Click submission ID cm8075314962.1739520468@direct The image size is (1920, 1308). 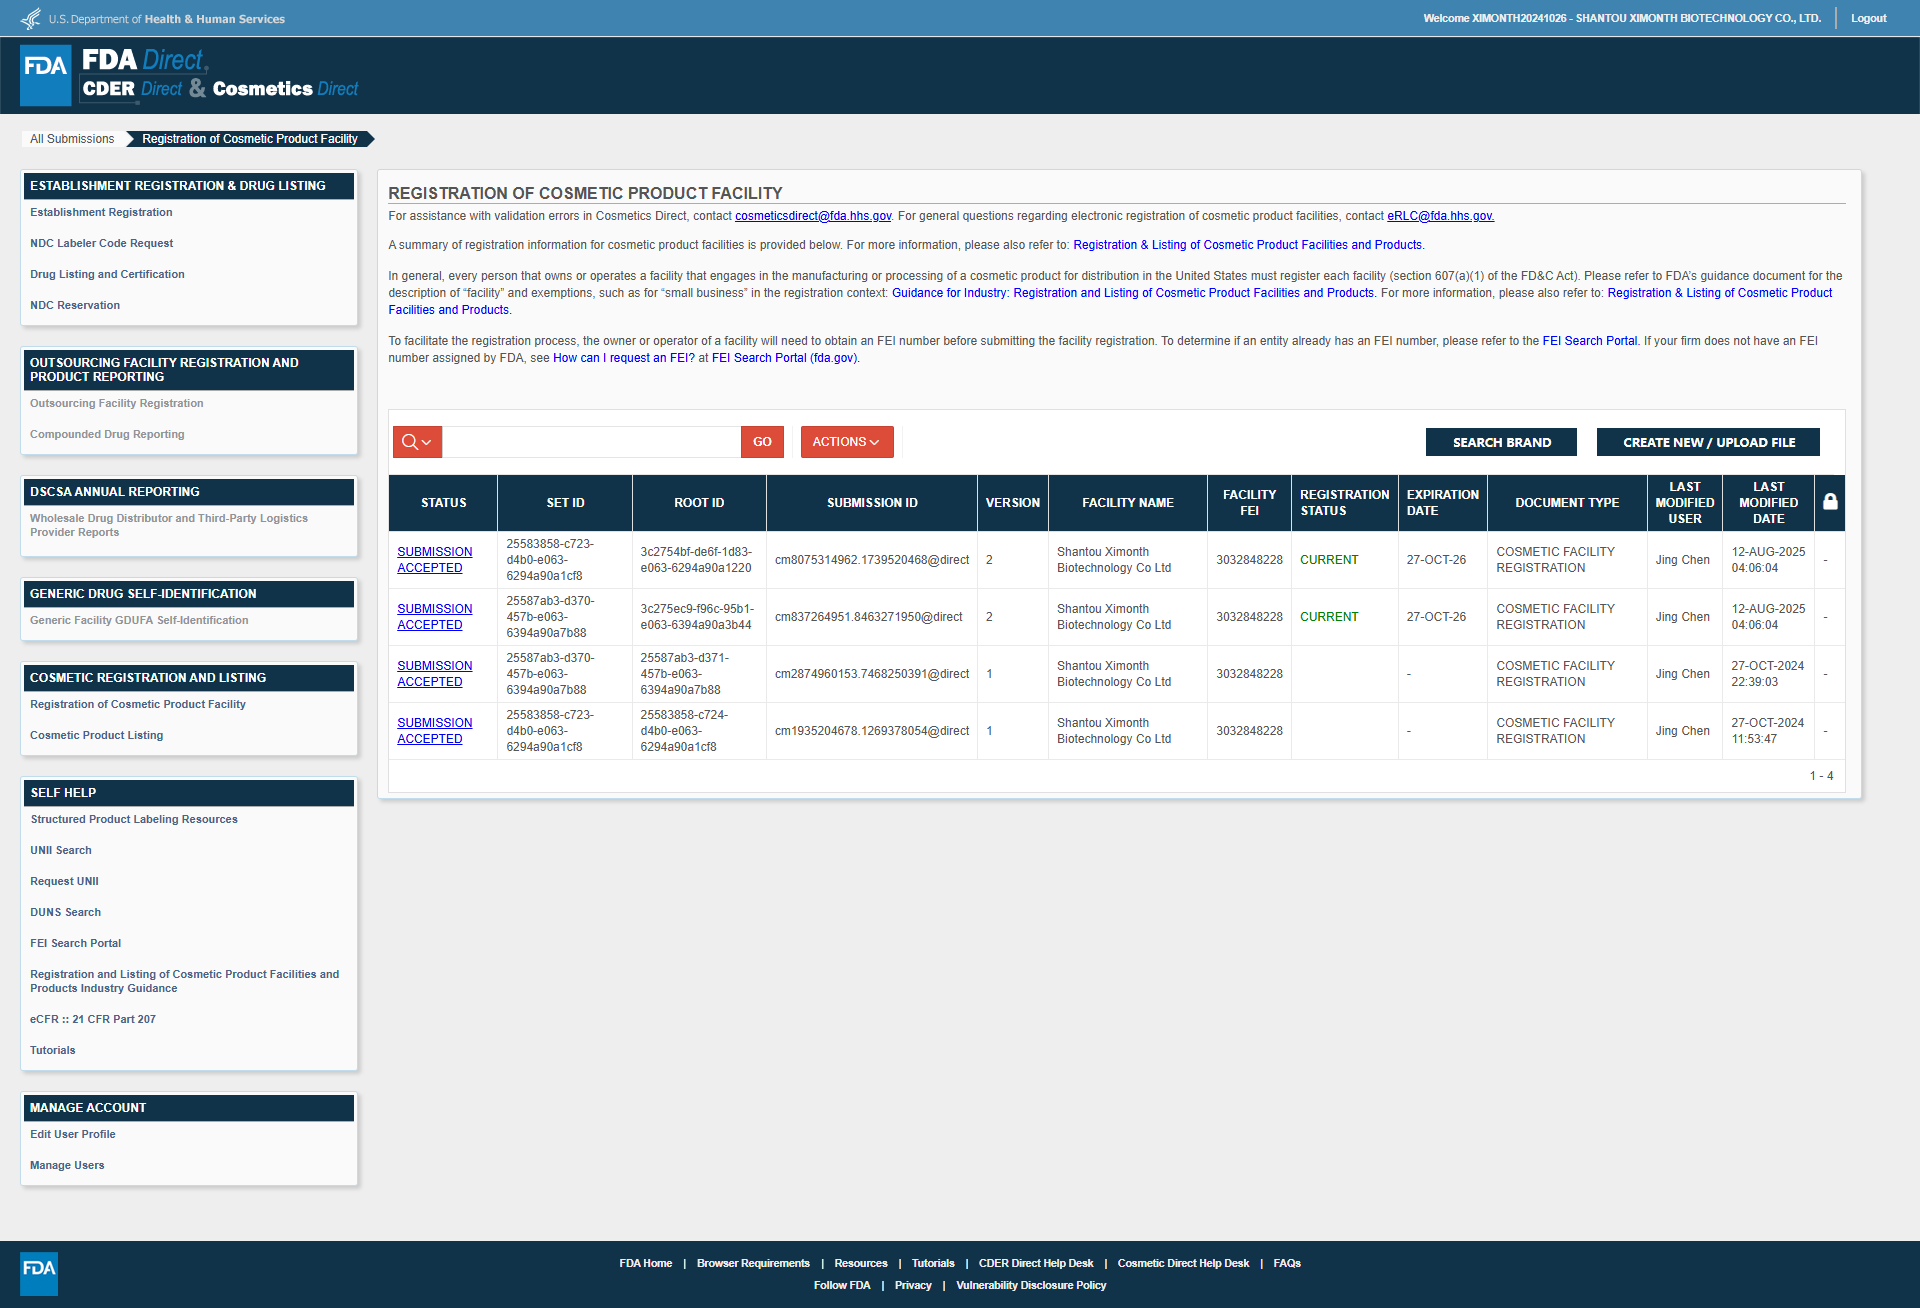pos(872,560)
